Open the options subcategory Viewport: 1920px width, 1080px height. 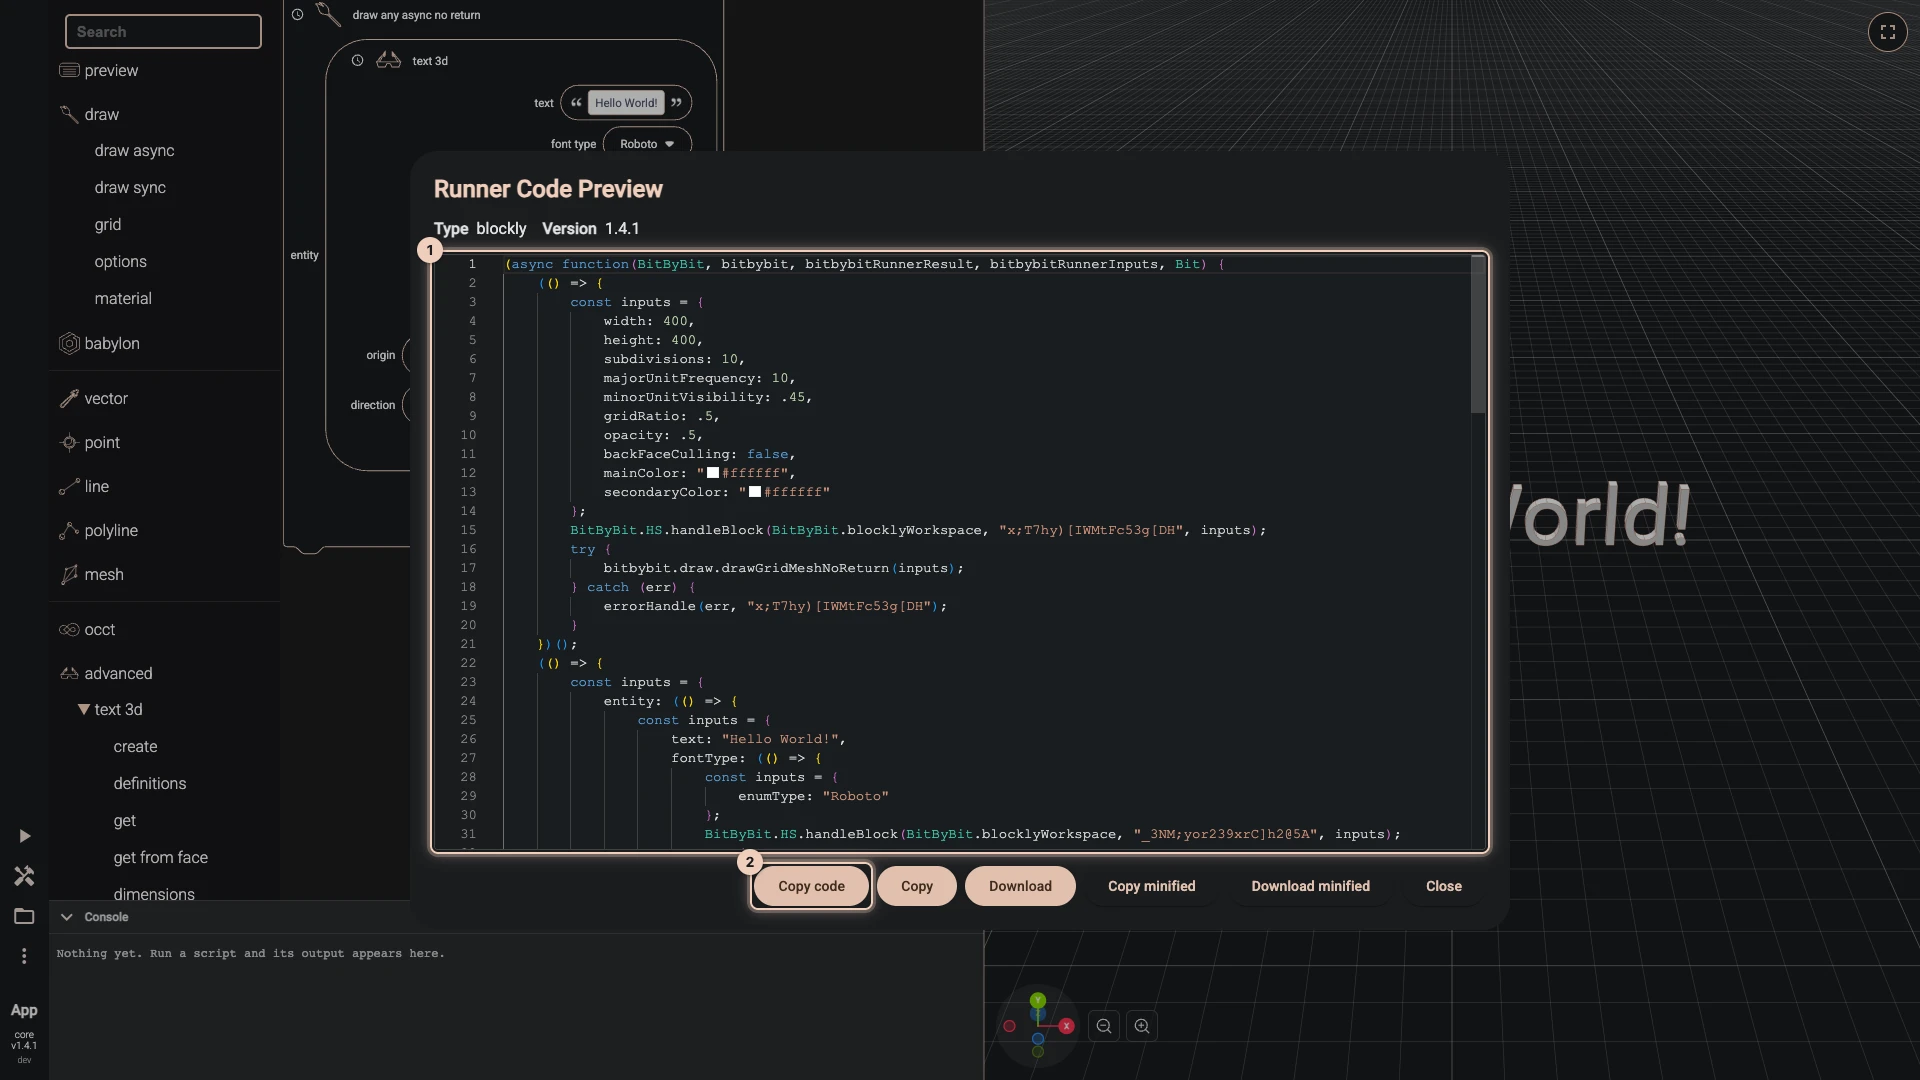coord(120,262)
